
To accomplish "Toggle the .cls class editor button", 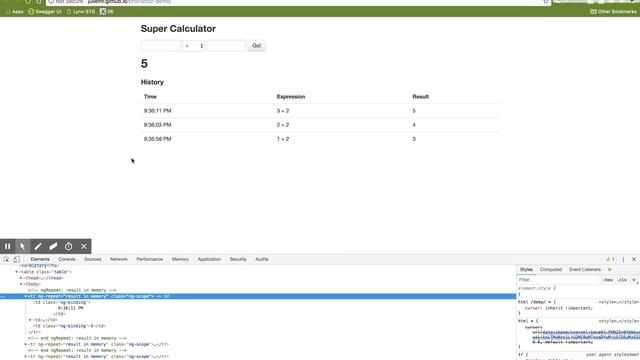I will 622,280.
